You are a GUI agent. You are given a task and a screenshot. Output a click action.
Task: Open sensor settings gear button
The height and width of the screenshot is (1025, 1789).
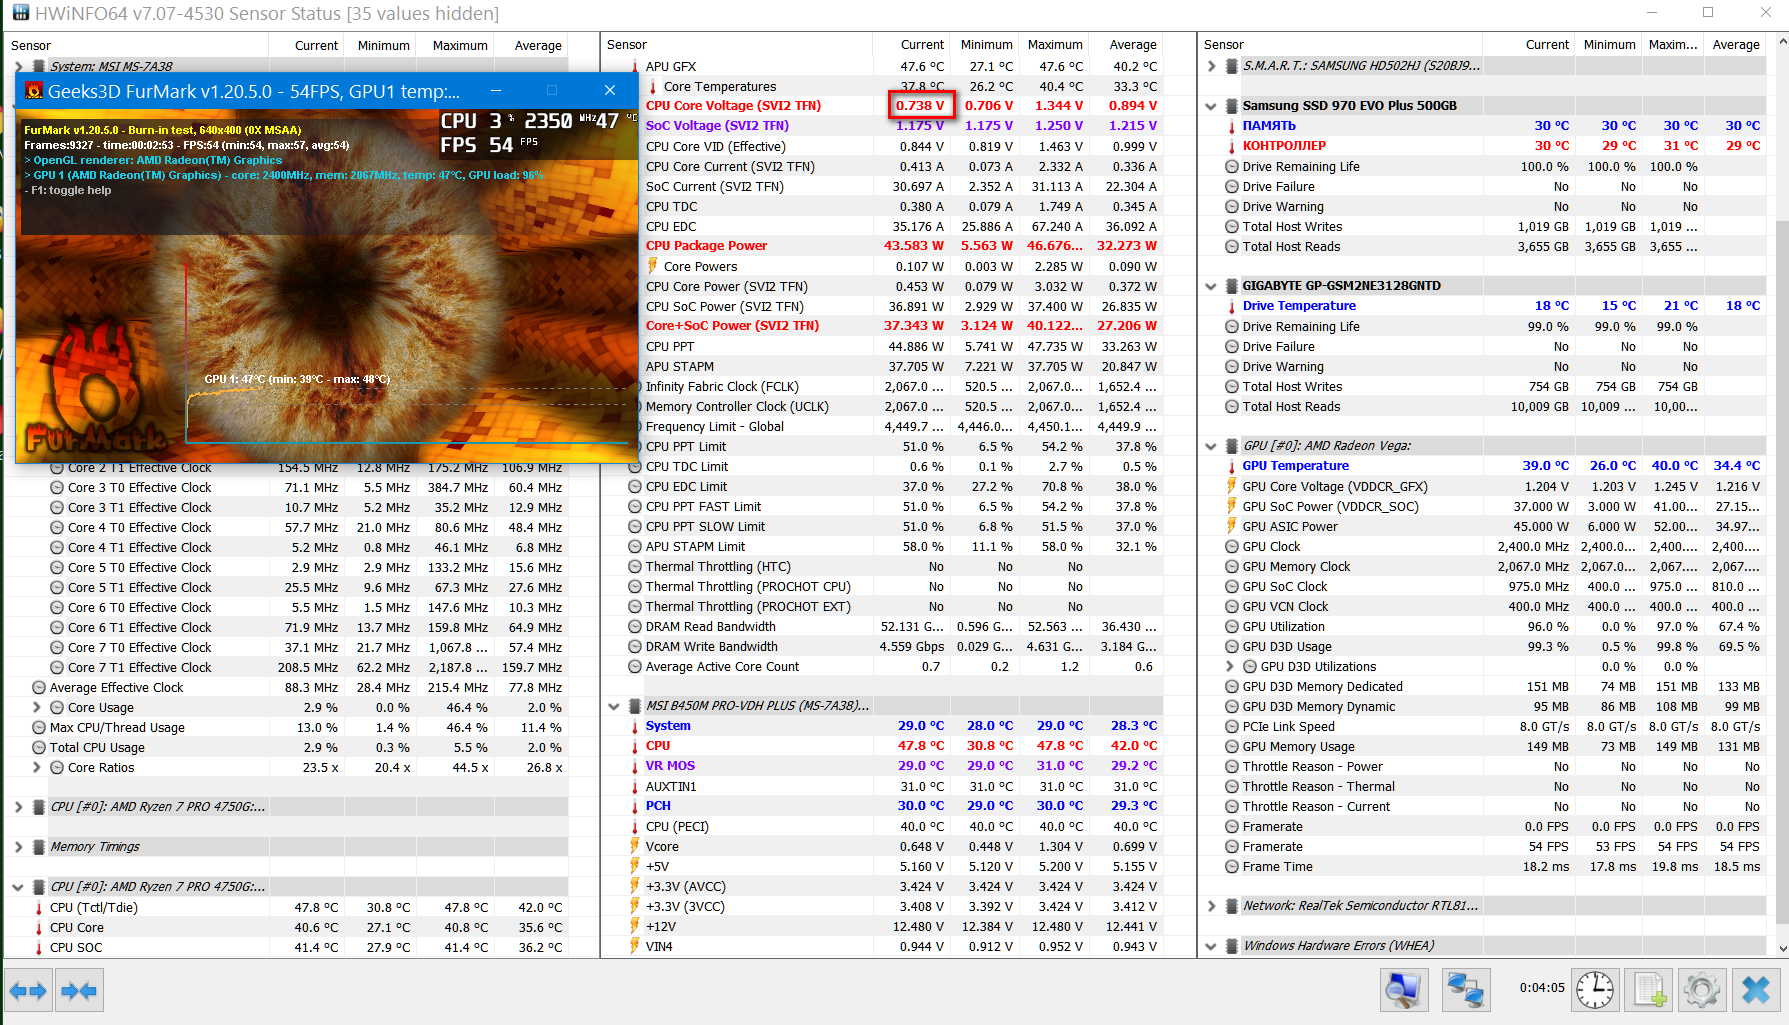pos(1702,991)
